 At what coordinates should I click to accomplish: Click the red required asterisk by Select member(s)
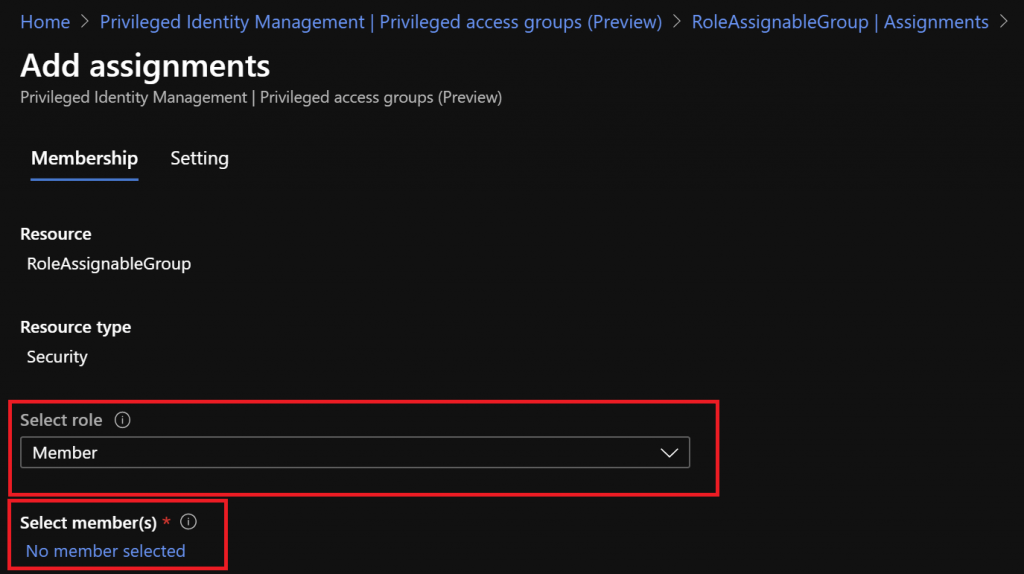point(167,521)
